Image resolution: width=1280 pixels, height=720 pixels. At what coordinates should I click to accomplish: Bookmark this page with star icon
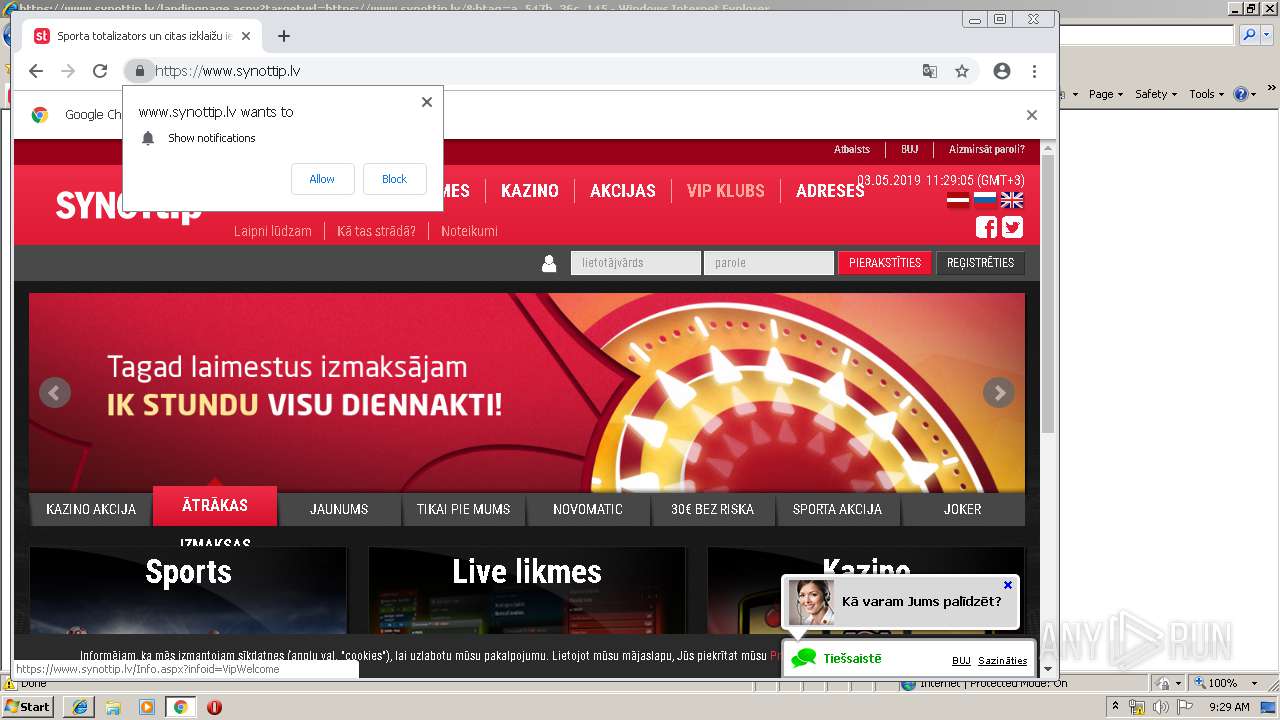962,71
